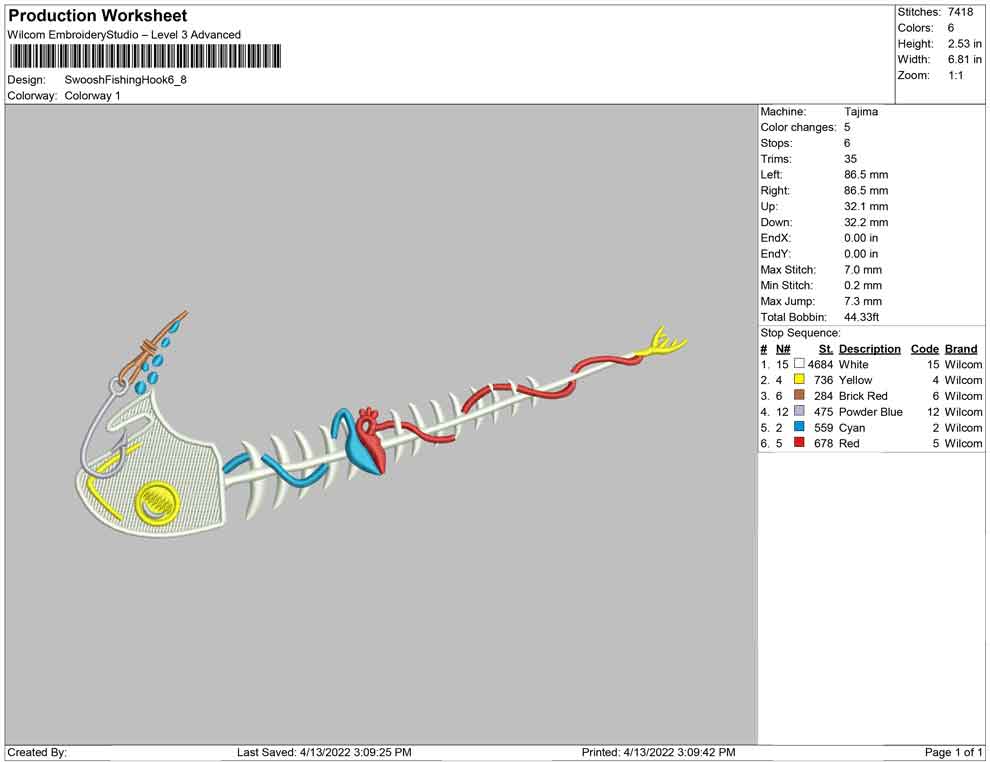Click the 'Stop Sequence:' heading
This screenshot has height=762, width=990.
click(800, 333)
